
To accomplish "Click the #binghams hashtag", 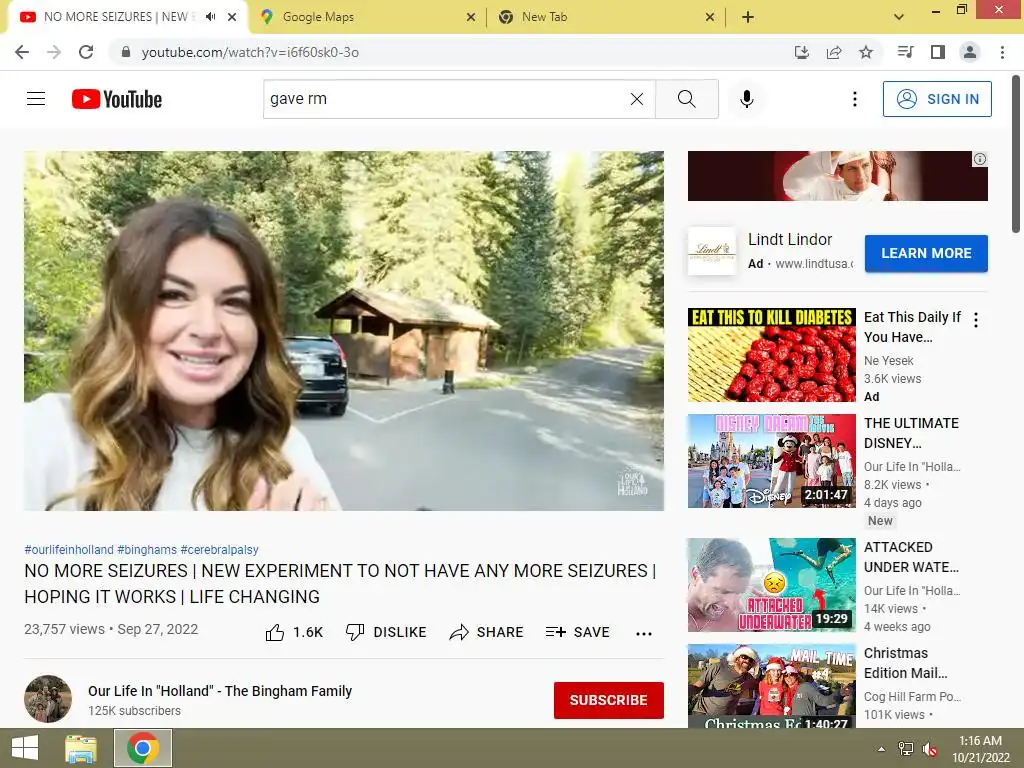I will [147, 550].
